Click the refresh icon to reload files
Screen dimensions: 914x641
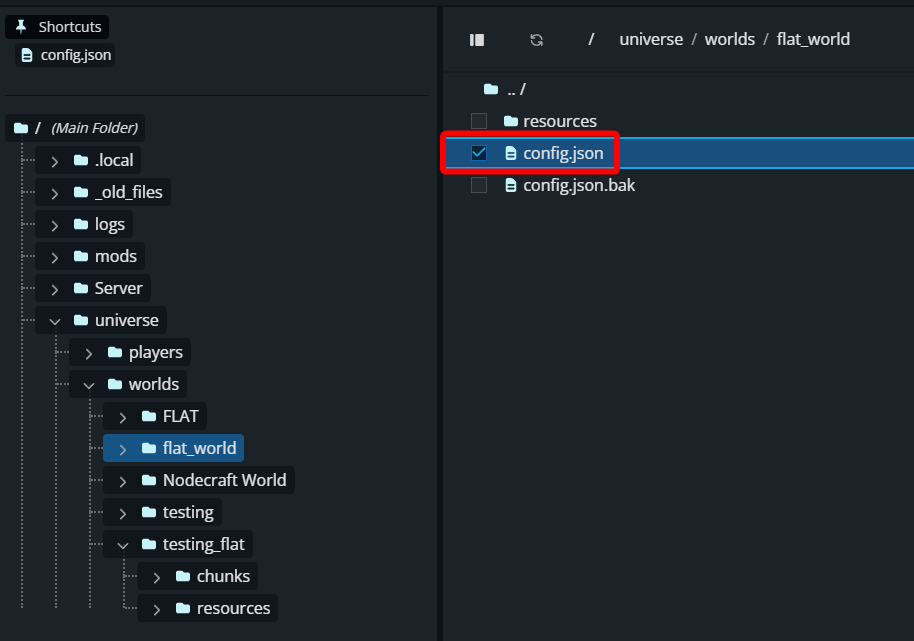(536, 39)
